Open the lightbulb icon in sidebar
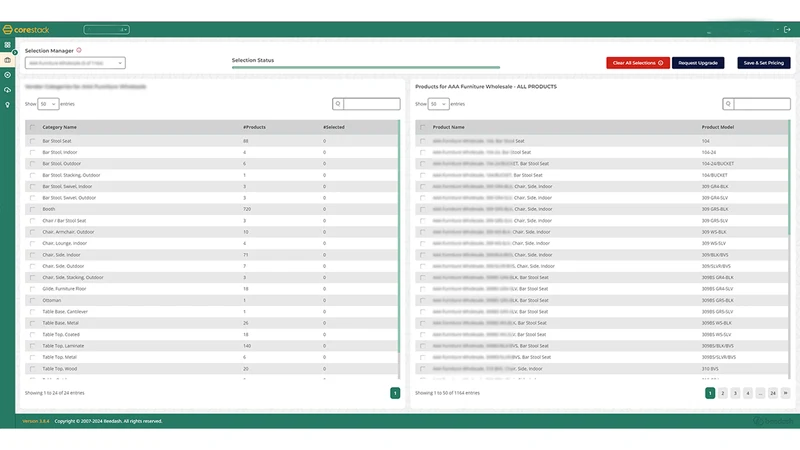 (x=7, y=105)
